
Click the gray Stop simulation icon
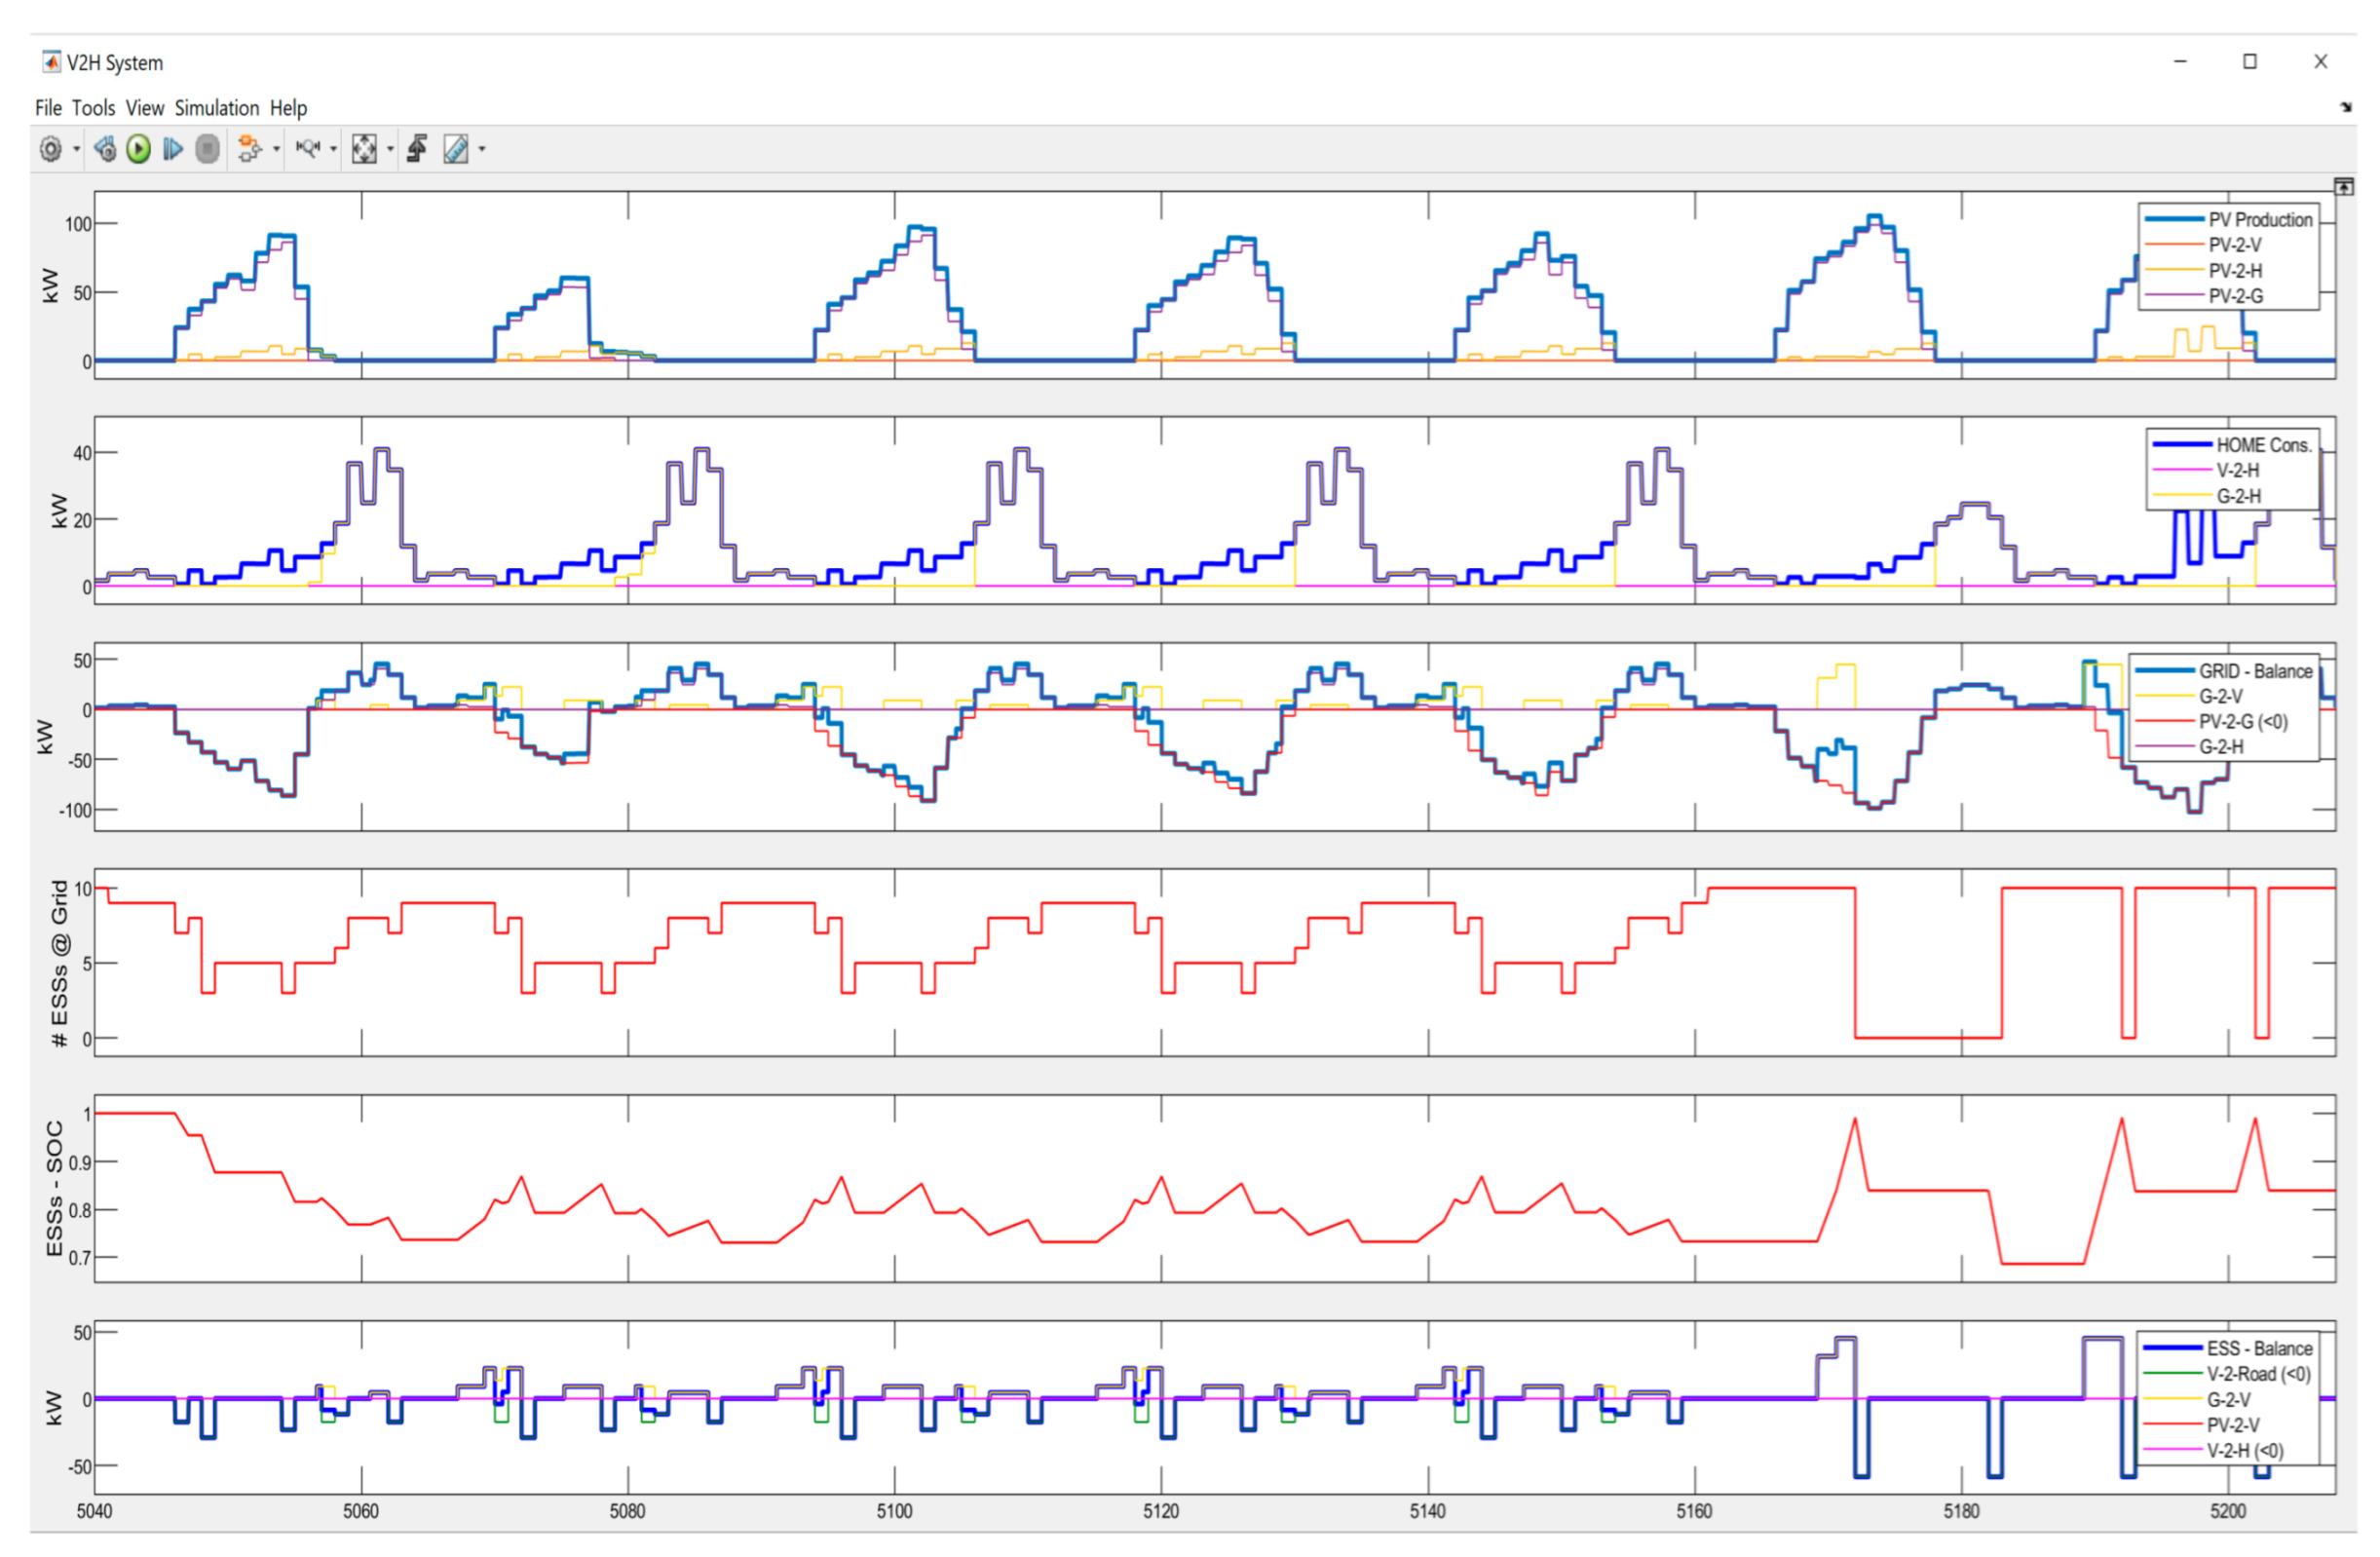point(207,150)
